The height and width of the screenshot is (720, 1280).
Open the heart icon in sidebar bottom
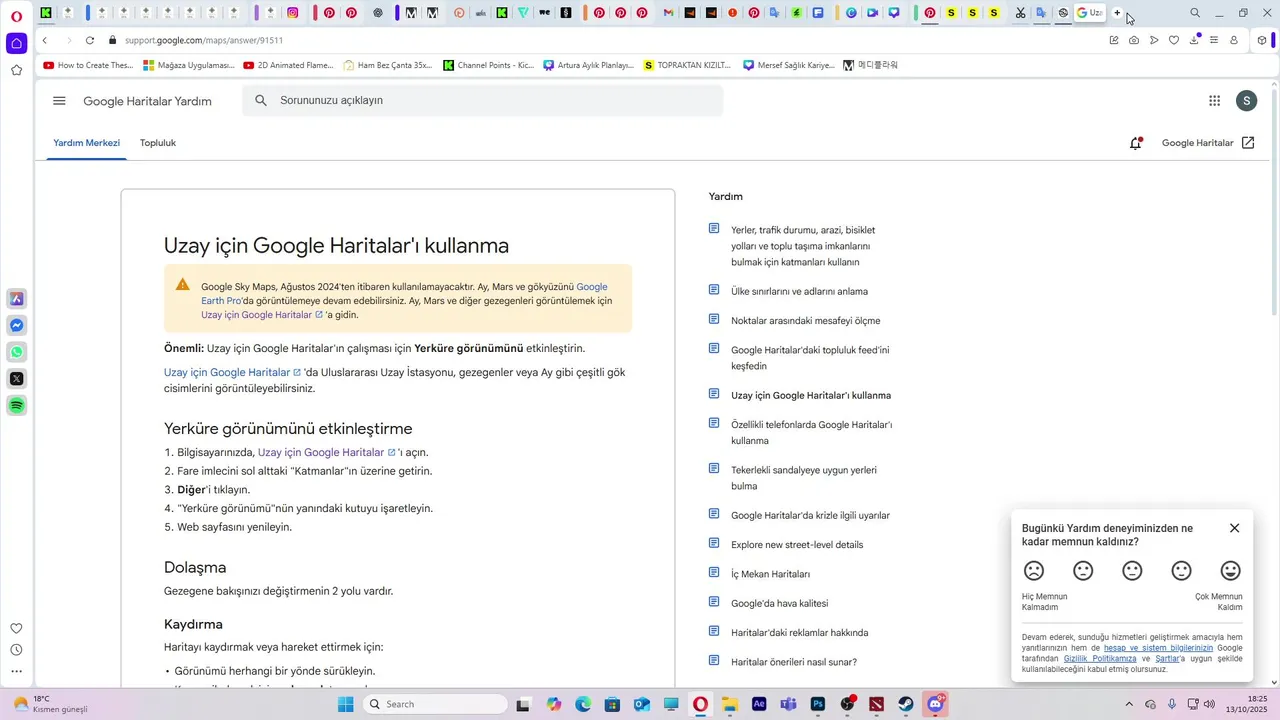tap(16, 628)
